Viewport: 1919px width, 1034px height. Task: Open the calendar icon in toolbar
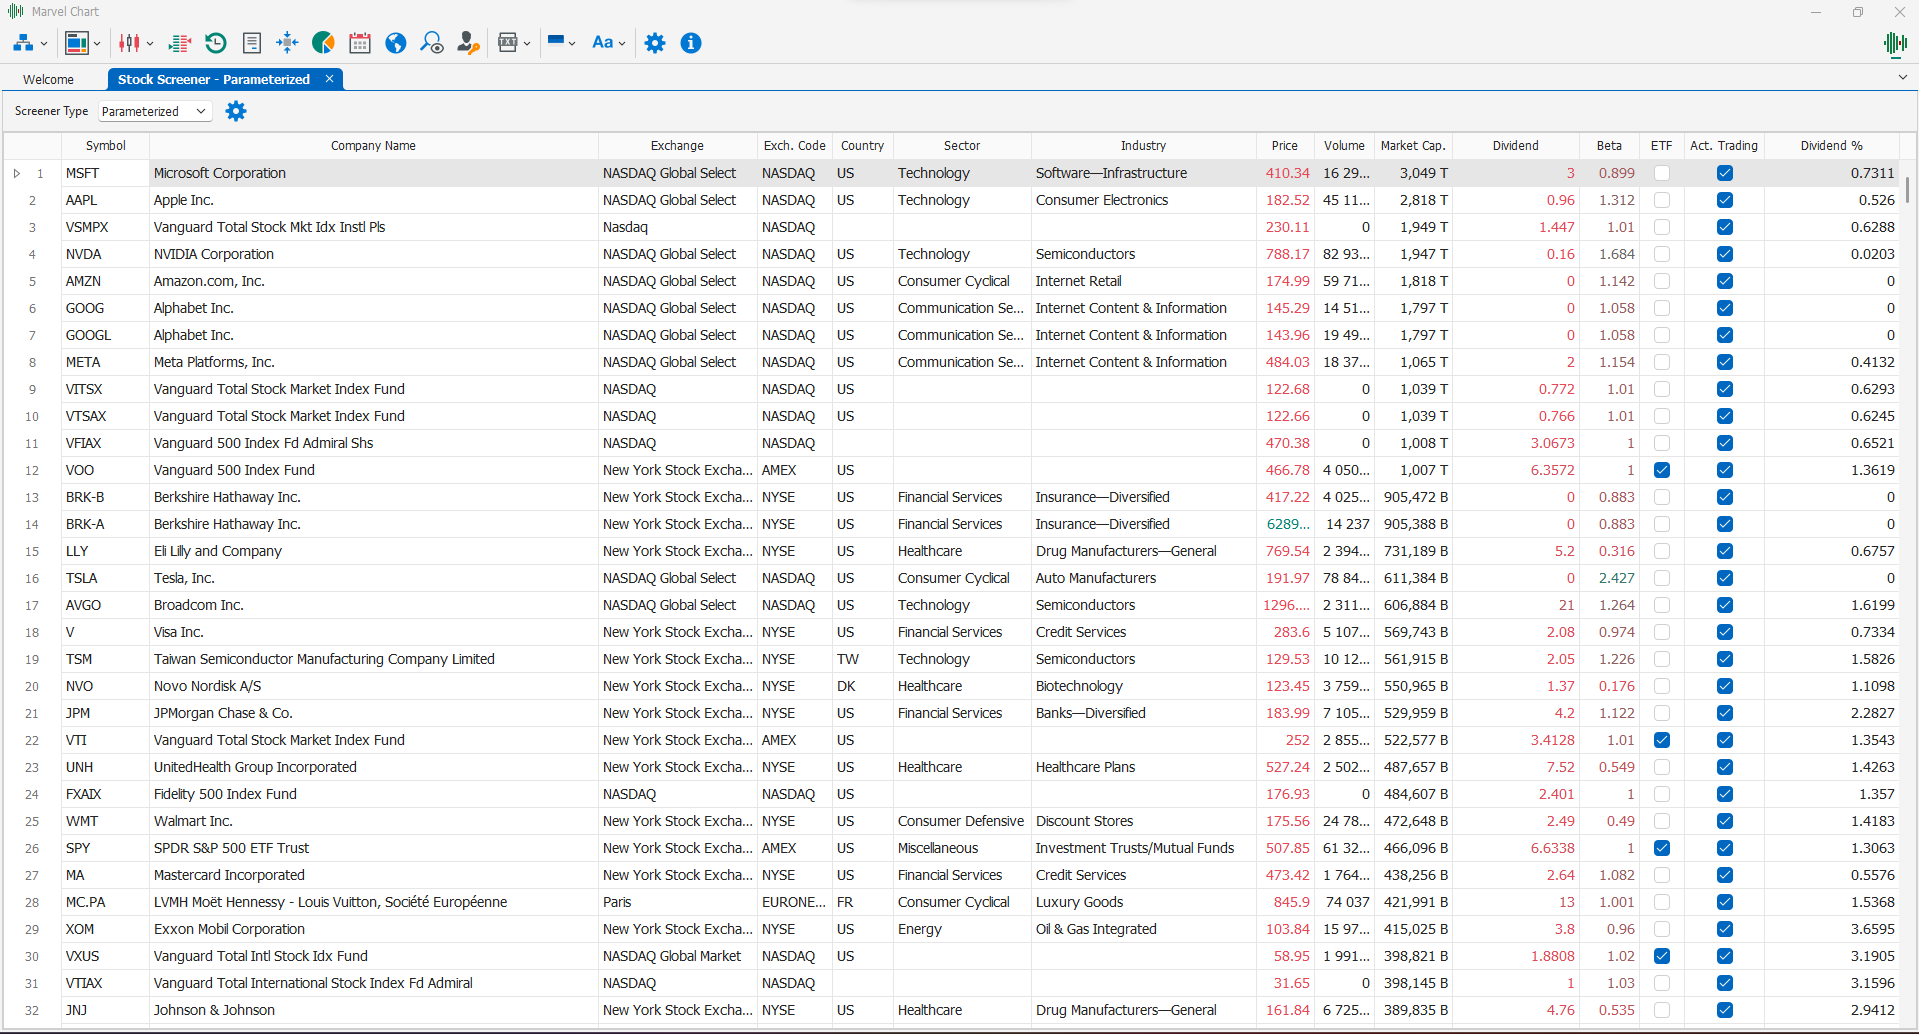pos(360,43)
